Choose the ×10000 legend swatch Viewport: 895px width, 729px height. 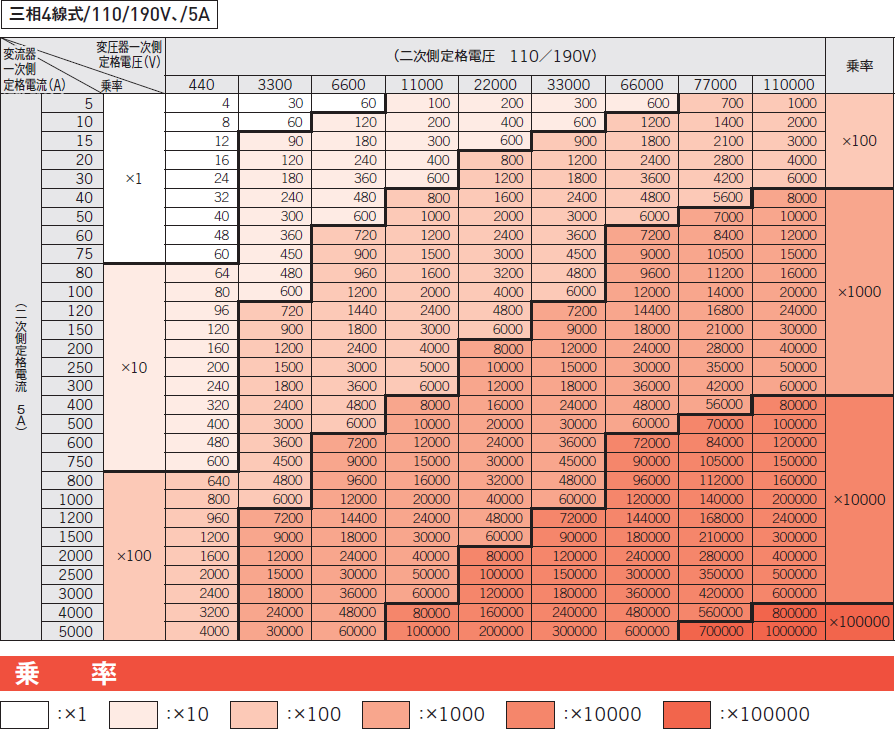(531, 714)
